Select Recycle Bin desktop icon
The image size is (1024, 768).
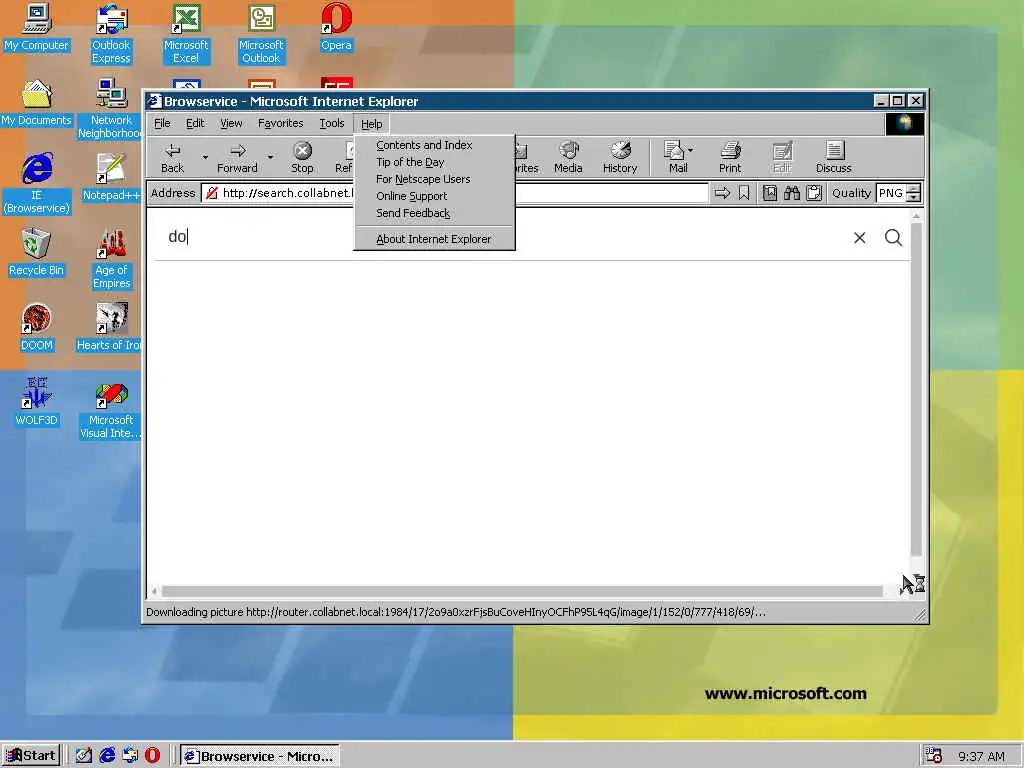[37, 253]
